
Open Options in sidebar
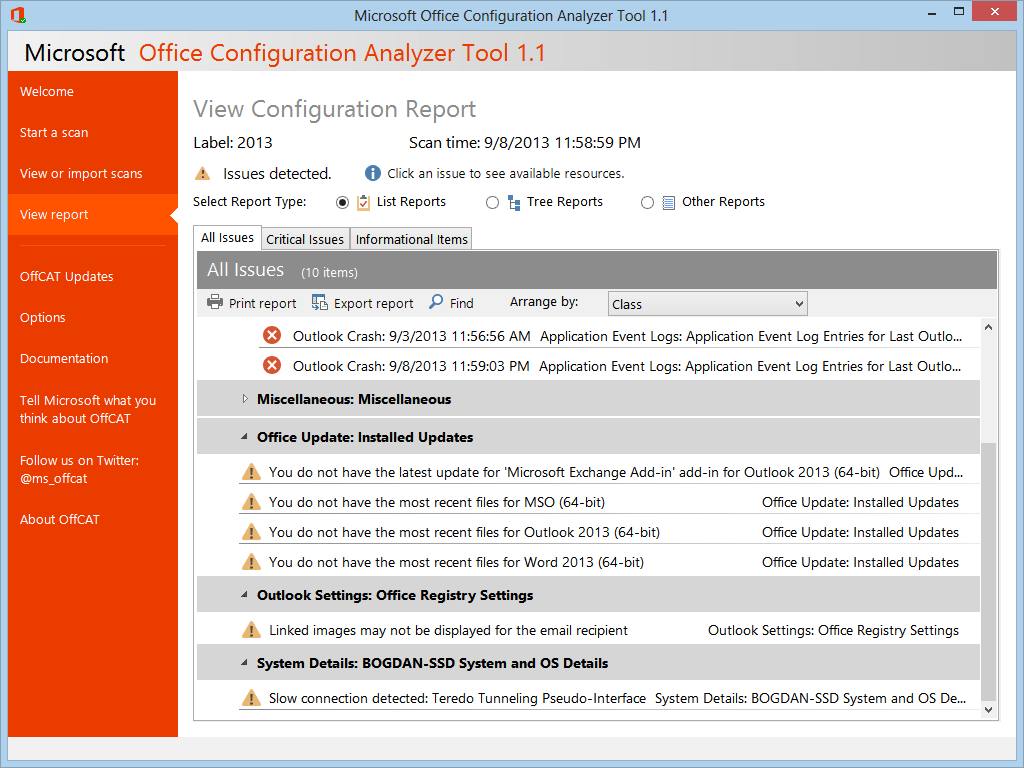(x=42, y=317)
